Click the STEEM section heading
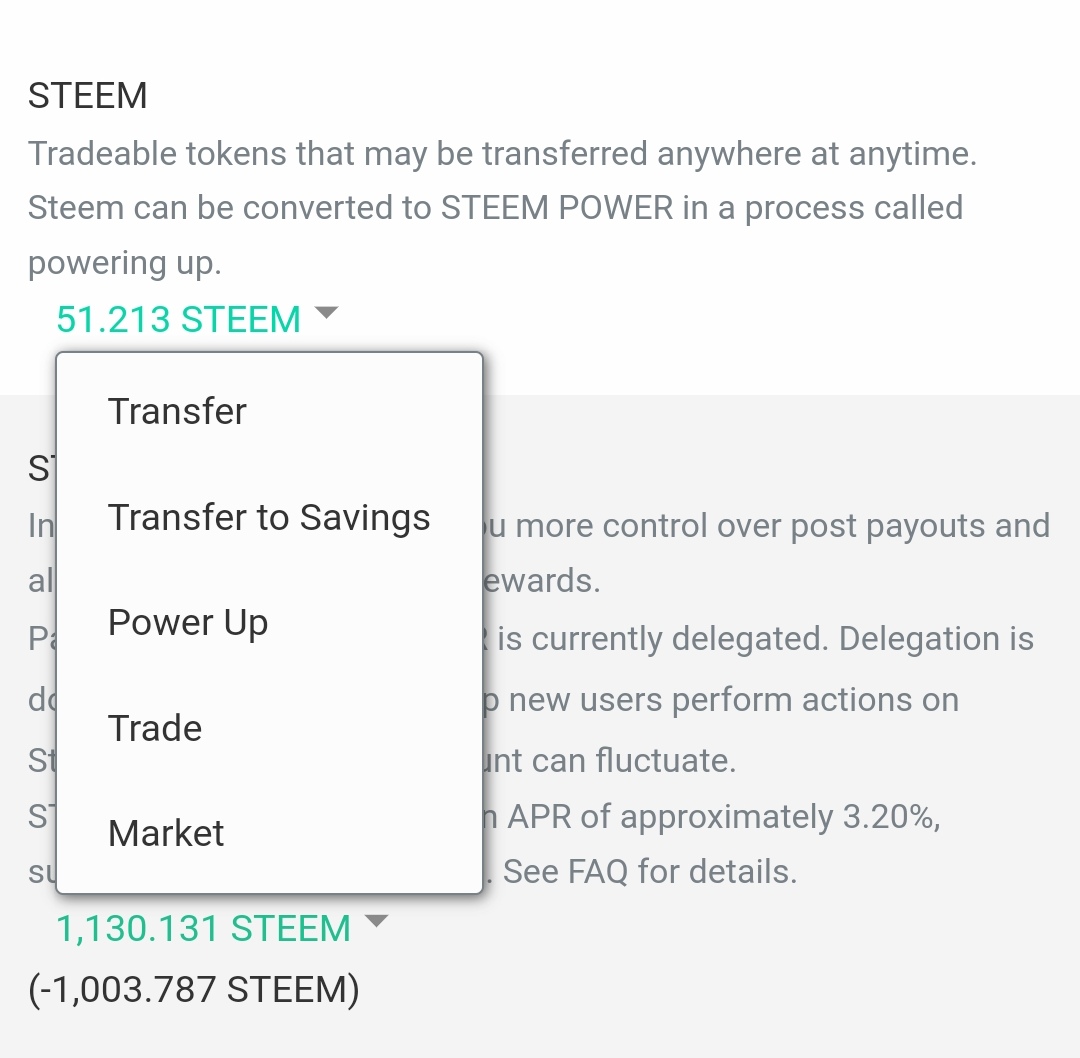The width and height of the screenshot is (1080, 1058). pos(88,96)
